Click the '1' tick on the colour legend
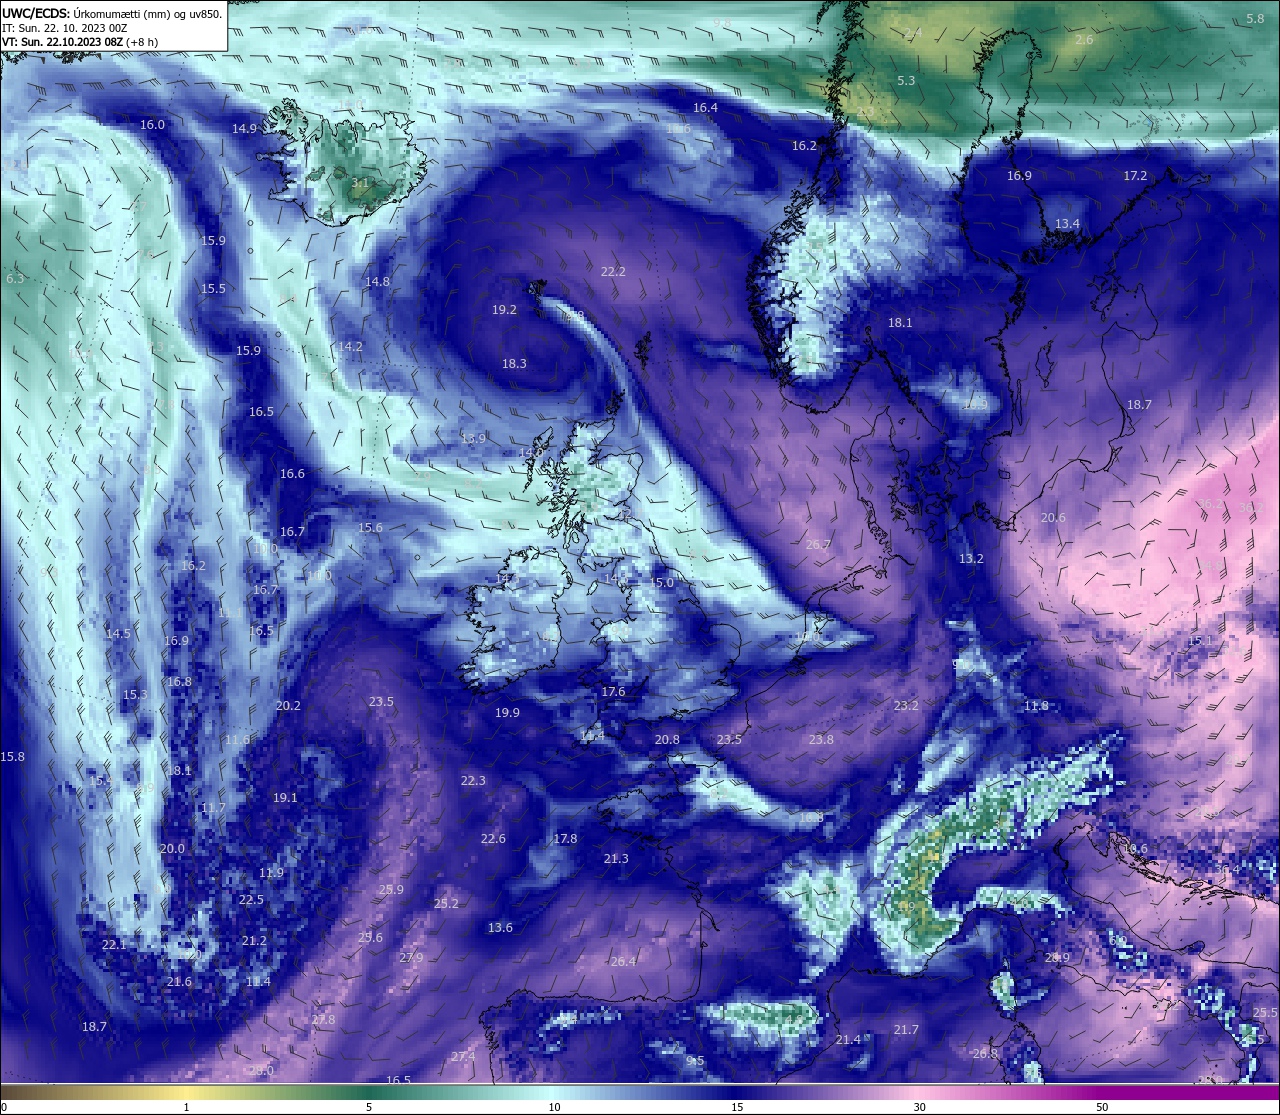 click(187, 1107)
